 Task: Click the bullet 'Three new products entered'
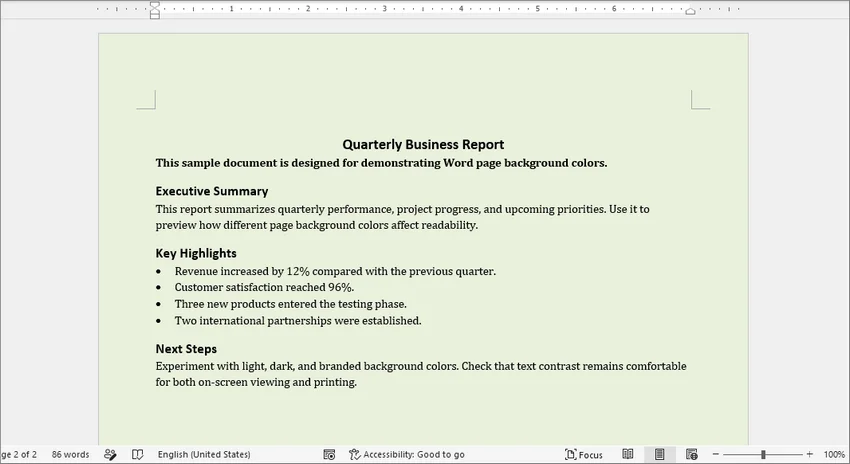tap(291, 304)
